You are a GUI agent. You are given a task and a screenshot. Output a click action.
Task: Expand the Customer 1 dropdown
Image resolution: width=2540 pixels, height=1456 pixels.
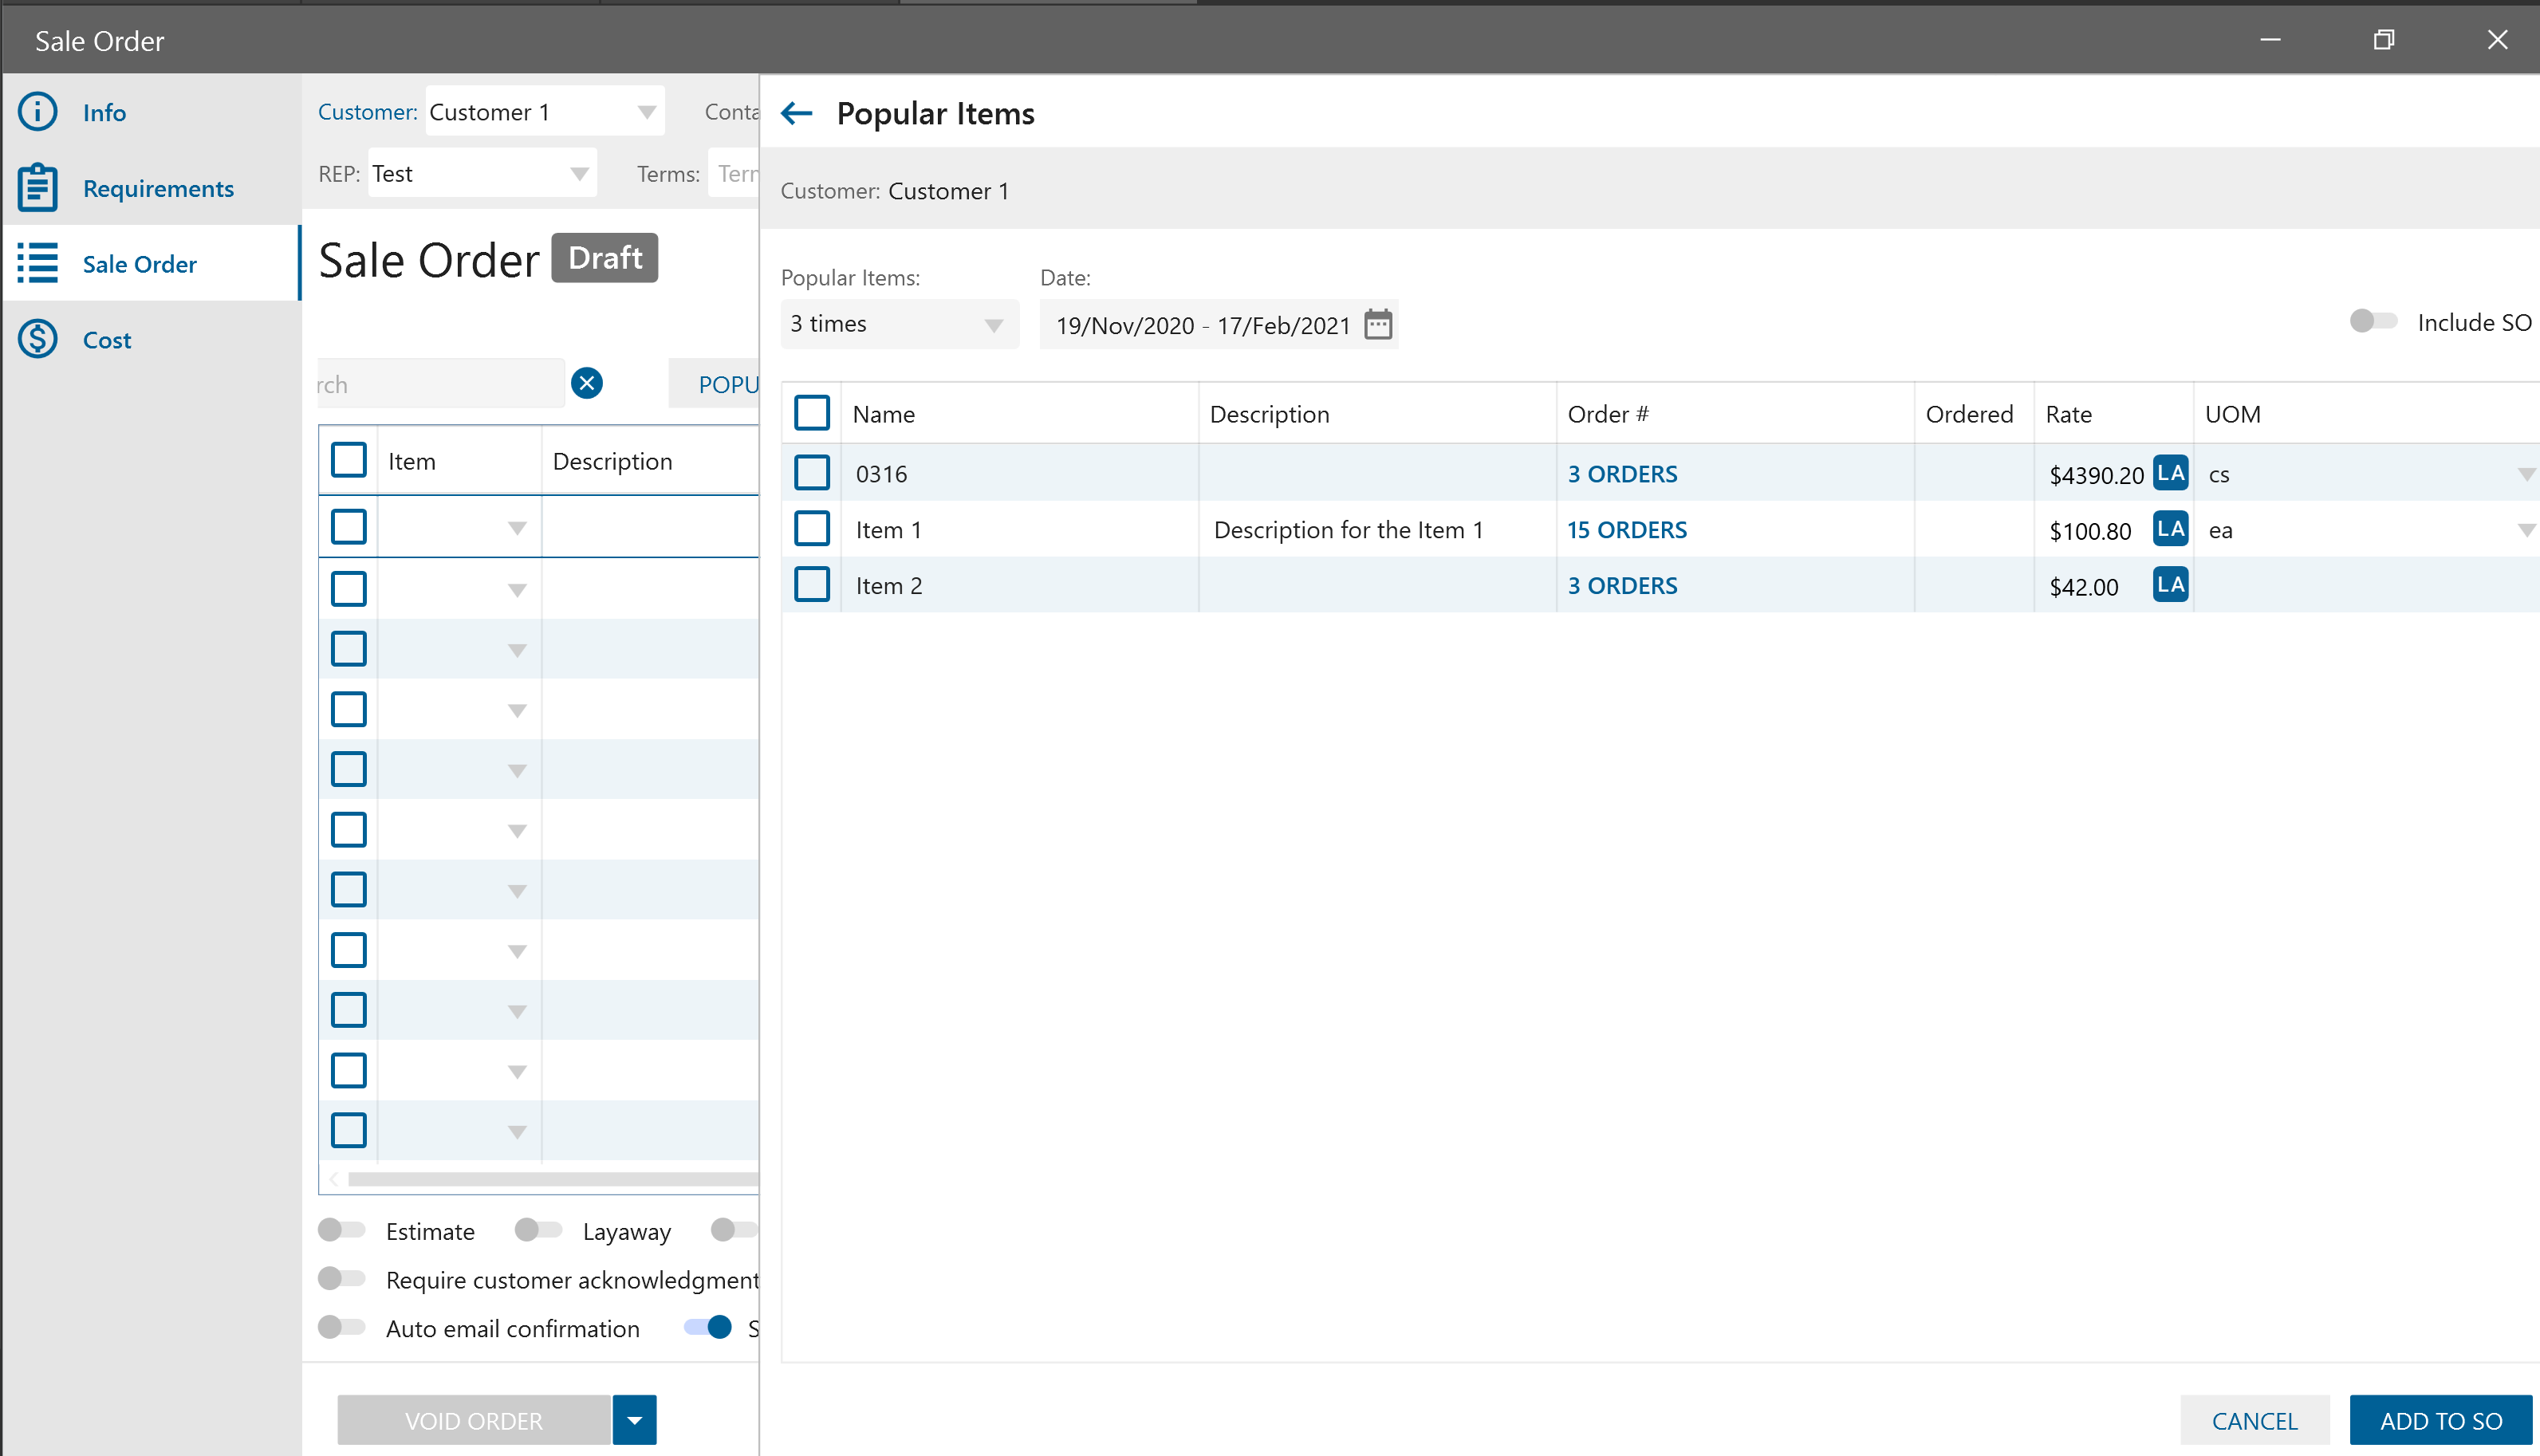tap(646, 112)
